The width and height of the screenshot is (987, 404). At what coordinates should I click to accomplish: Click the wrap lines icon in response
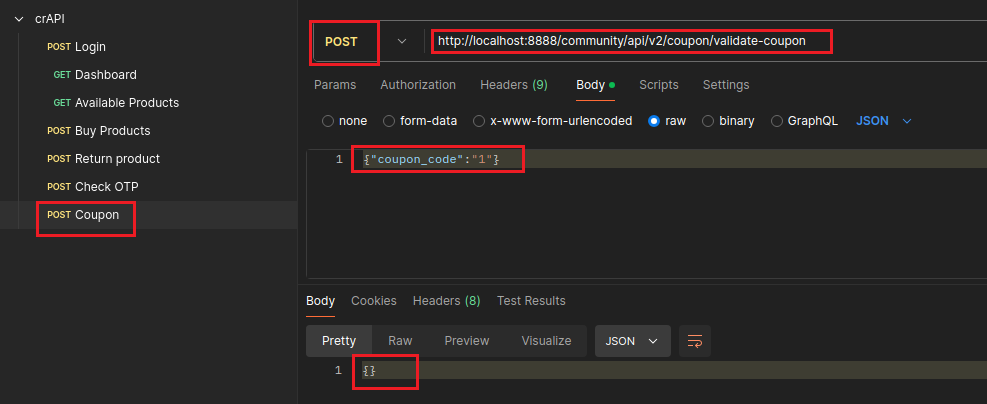[x=694, y=341]
